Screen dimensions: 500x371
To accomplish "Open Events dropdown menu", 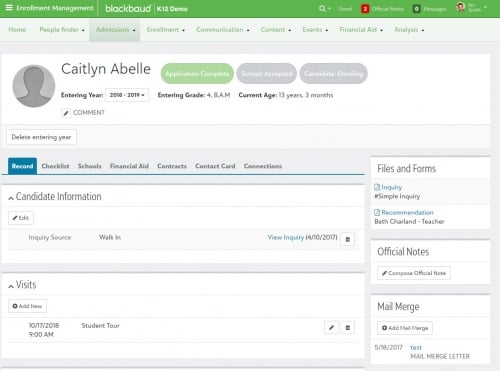I will 315,30.
